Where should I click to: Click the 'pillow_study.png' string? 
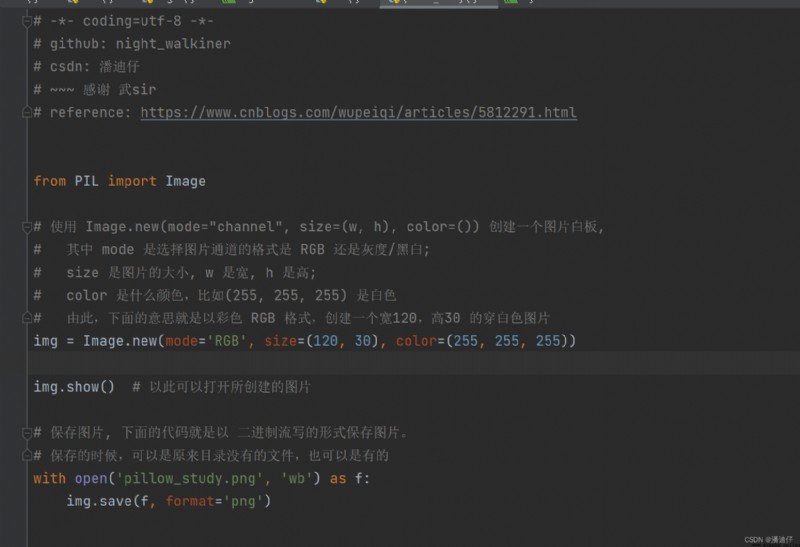189,479
